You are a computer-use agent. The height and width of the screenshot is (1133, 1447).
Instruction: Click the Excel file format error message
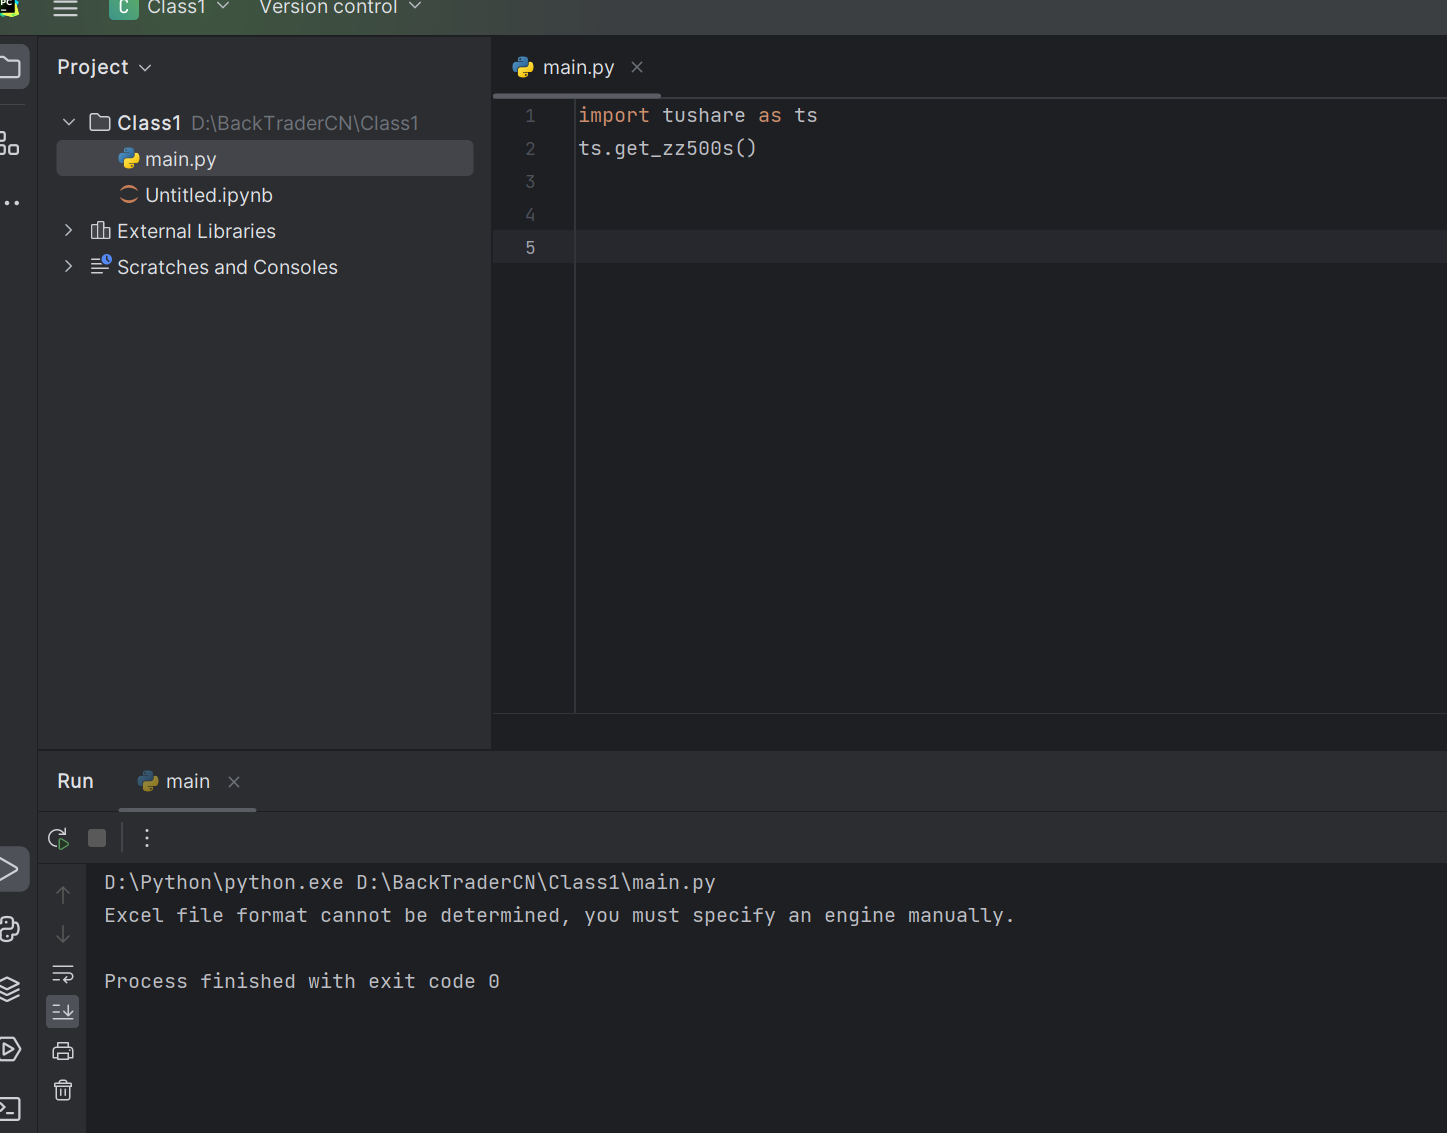pyautogui.click(x=559, y=915)
